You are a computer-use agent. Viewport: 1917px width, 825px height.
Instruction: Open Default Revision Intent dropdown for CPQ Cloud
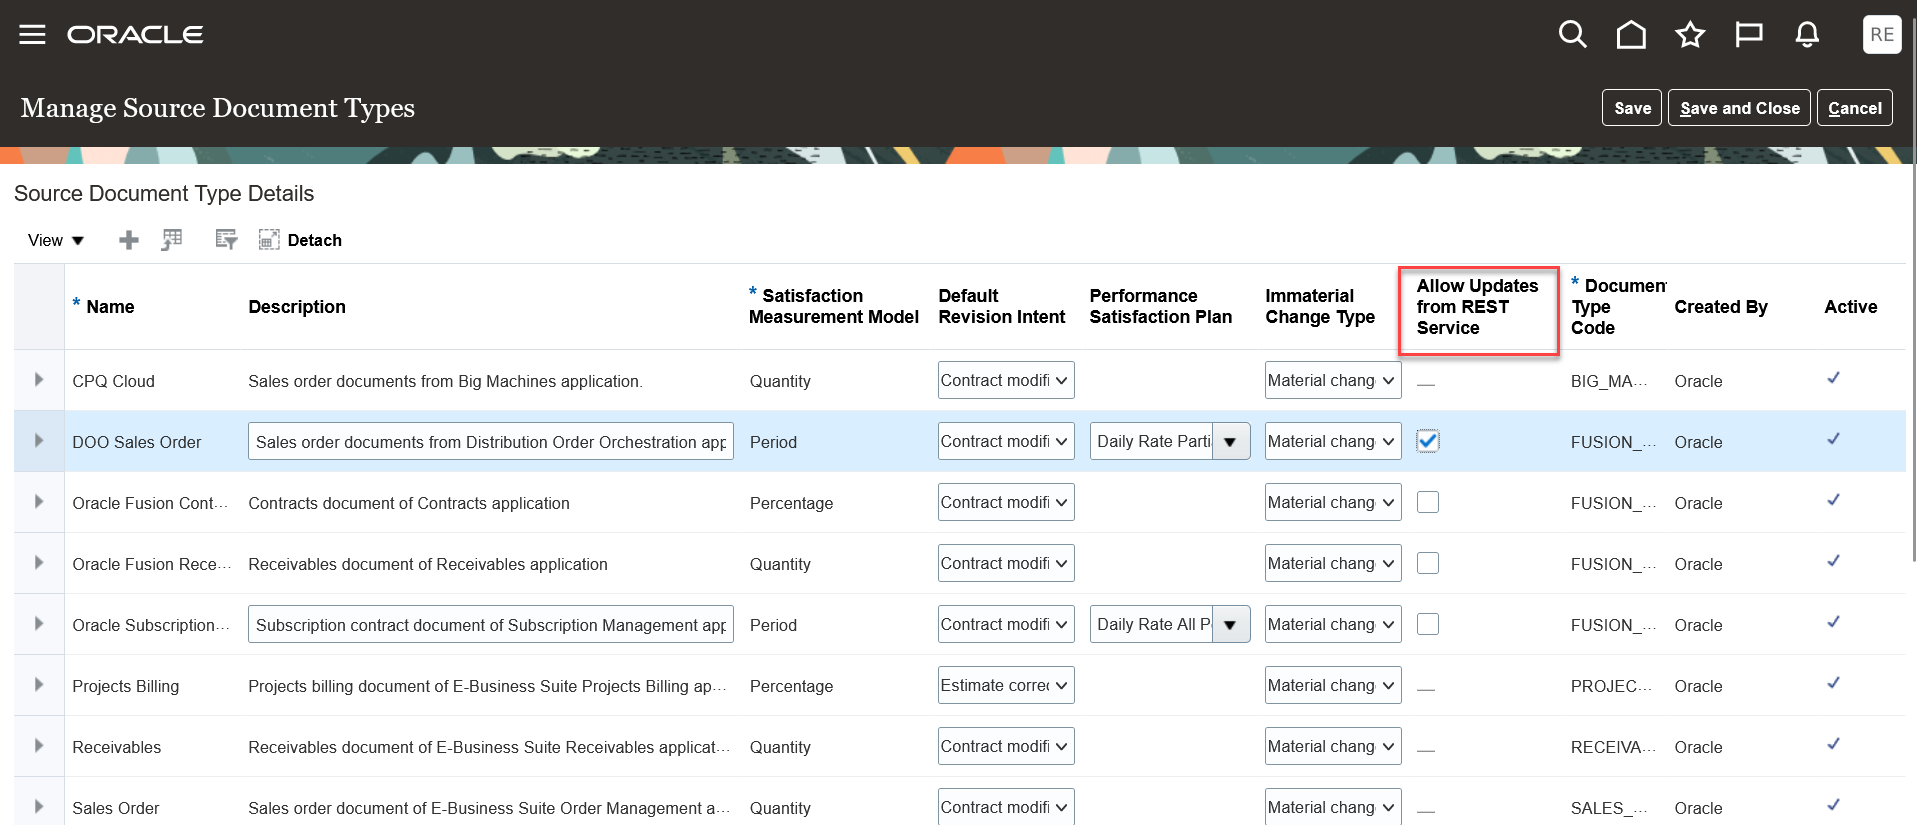1006,380
